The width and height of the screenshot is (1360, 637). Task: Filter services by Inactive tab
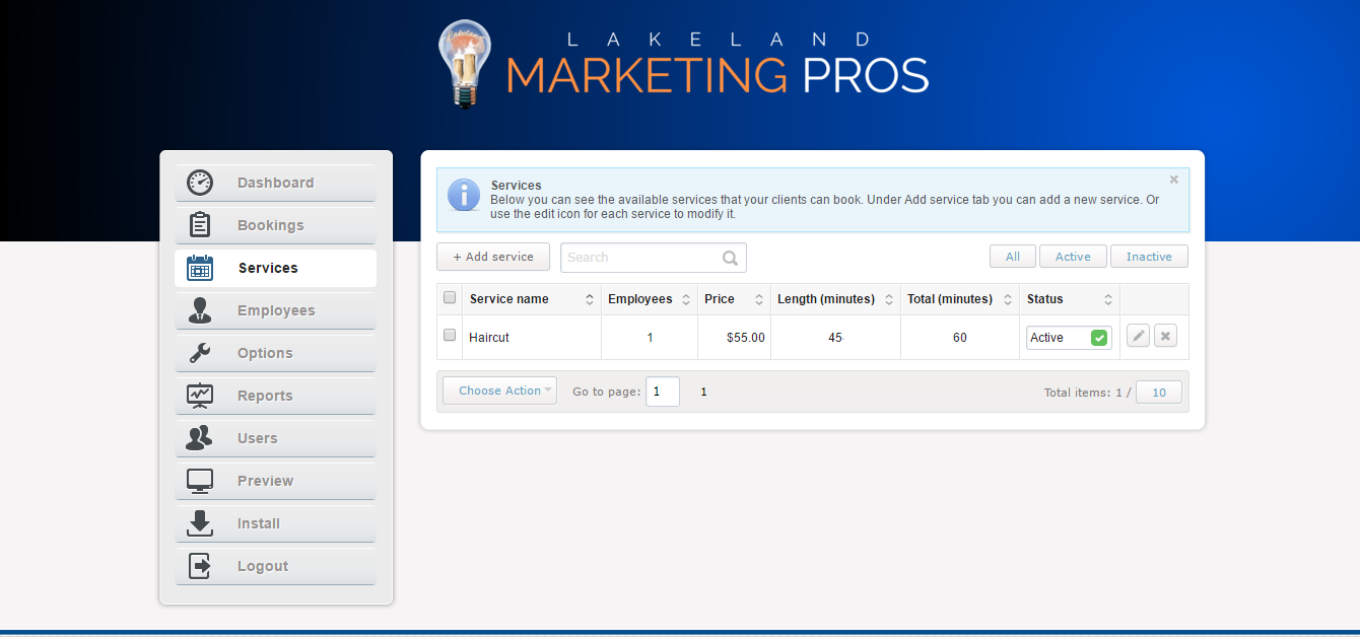pos(1148,257)
